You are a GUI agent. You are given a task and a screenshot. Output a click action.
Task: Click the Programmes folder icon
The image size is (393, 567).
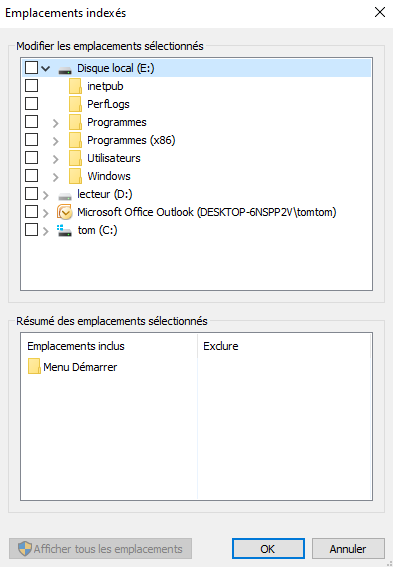click(x=75, y=122)
